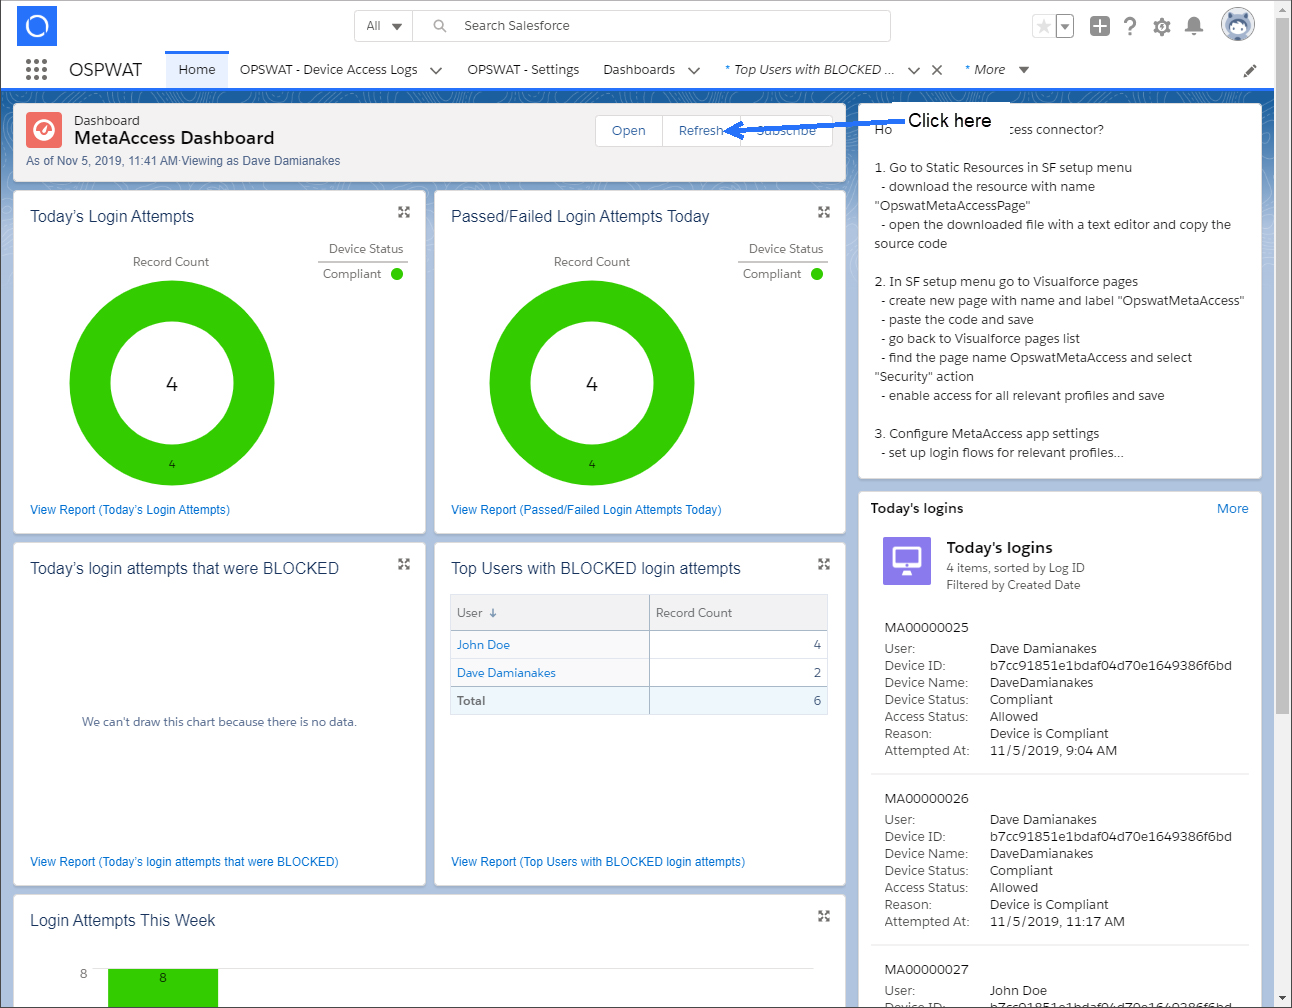Viewport: 1292px width, 1008px height.
Task: Click the Total row value 6
Action: coord(817,701)
